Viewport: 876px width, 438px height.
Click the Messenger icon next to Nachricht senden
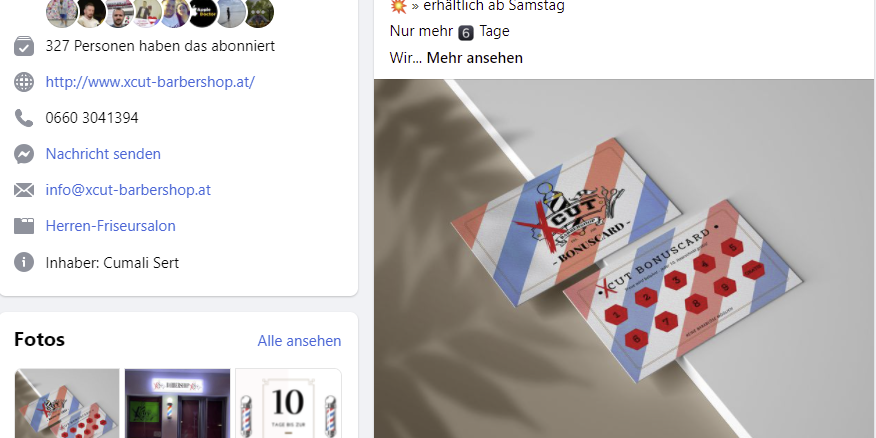(x=24, y=154)
